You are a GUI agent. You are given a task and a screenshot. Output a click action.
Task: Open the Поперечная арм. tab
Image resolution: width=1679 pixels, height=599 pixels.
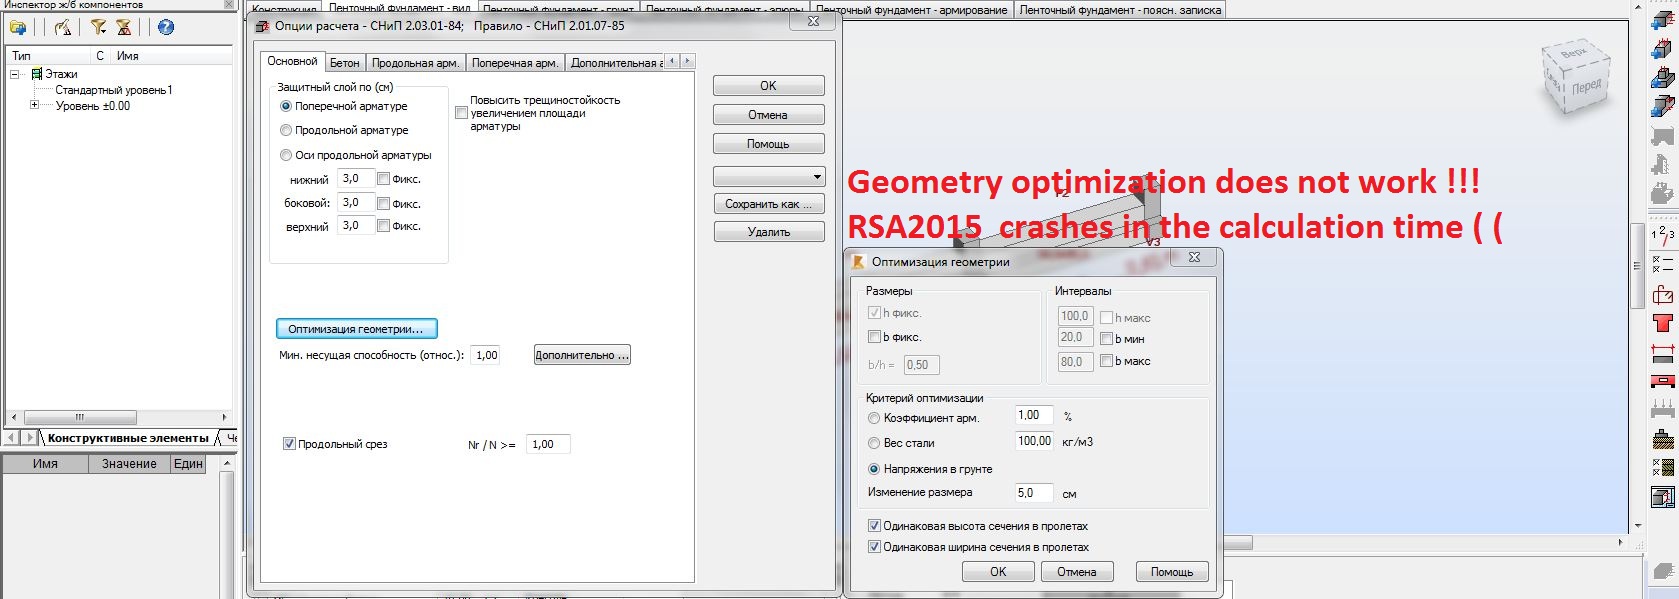coord(514,63)
